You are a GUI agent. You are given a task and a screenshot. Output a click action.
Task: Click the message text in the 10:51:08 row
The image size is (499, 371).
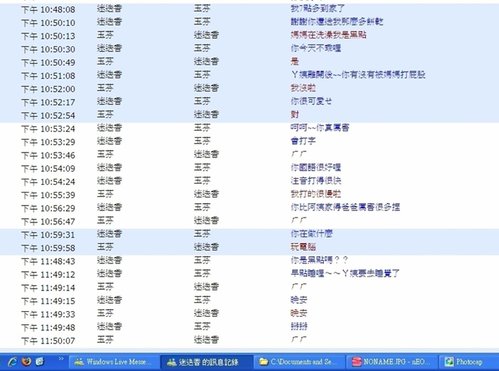358,75
